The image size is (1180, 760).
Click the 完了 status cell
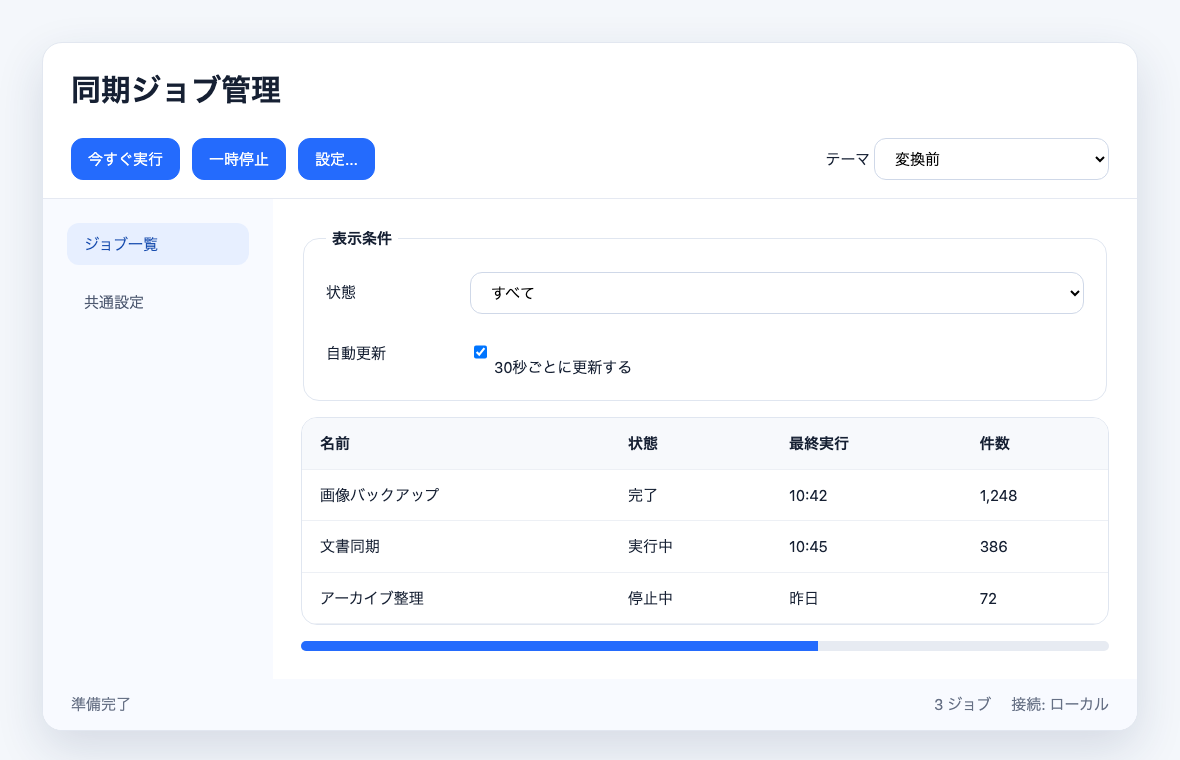643,495
